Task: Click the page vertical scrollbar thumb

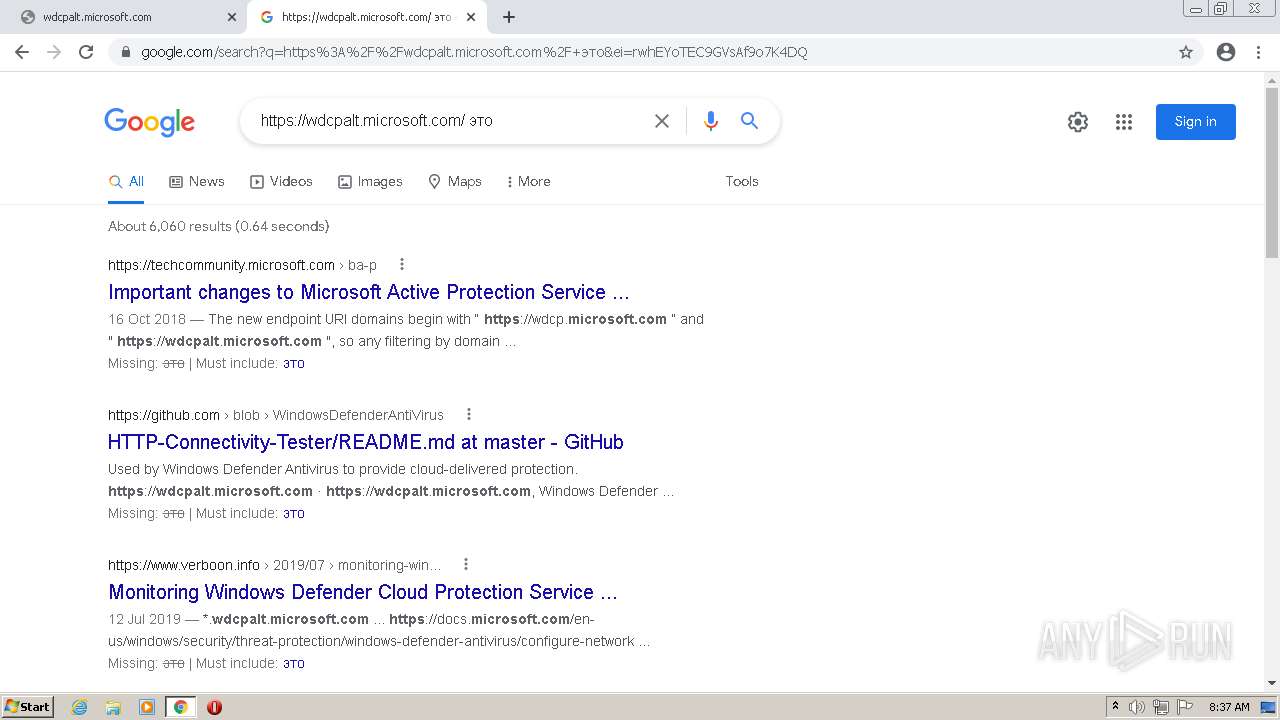Action: tap(1272, 172)
